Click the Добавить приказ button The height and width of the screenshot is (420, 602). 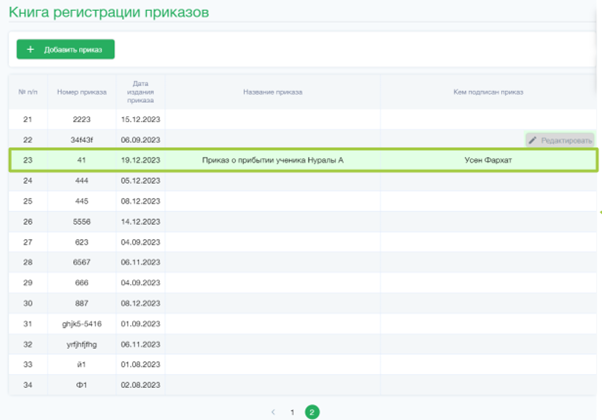point(65,49)
